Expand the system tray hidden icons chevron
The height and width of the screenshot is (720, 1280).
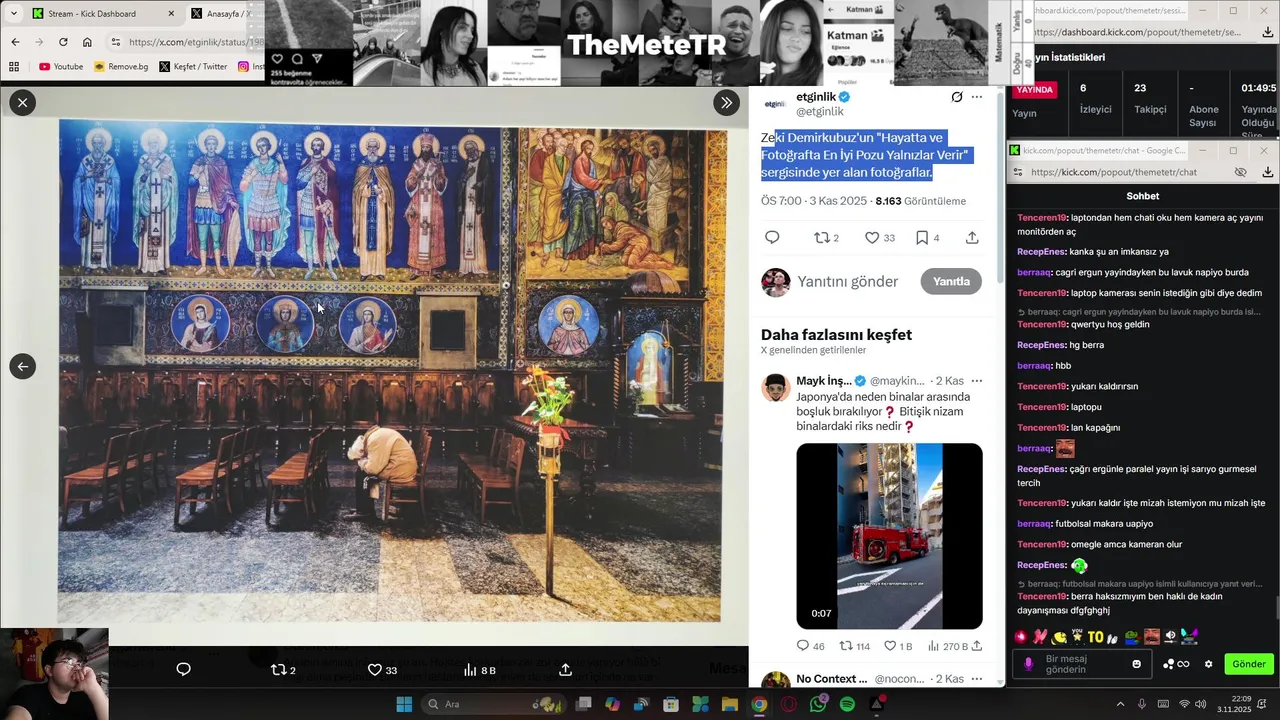point(1120,704)
